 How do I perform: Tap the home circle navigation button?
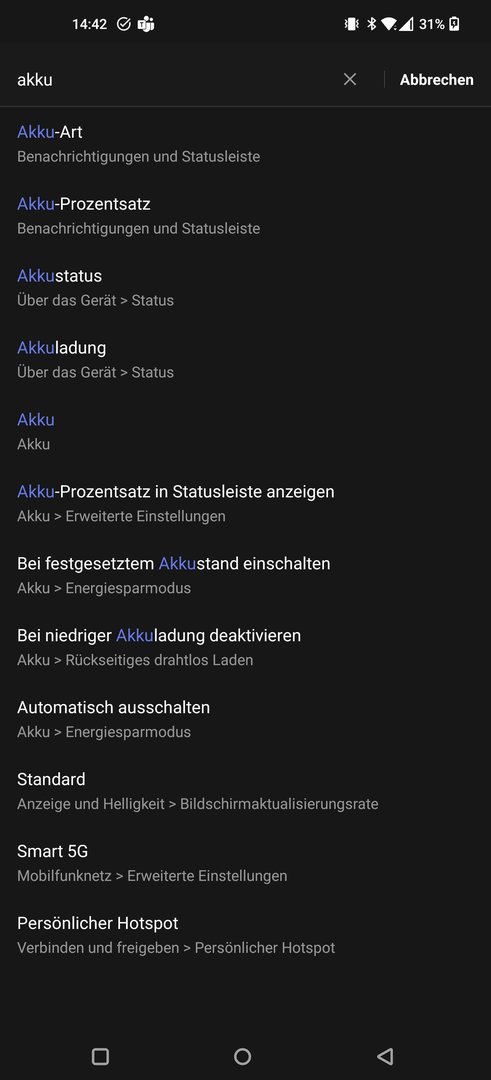pyautogui.click(x=242, y=1056)
